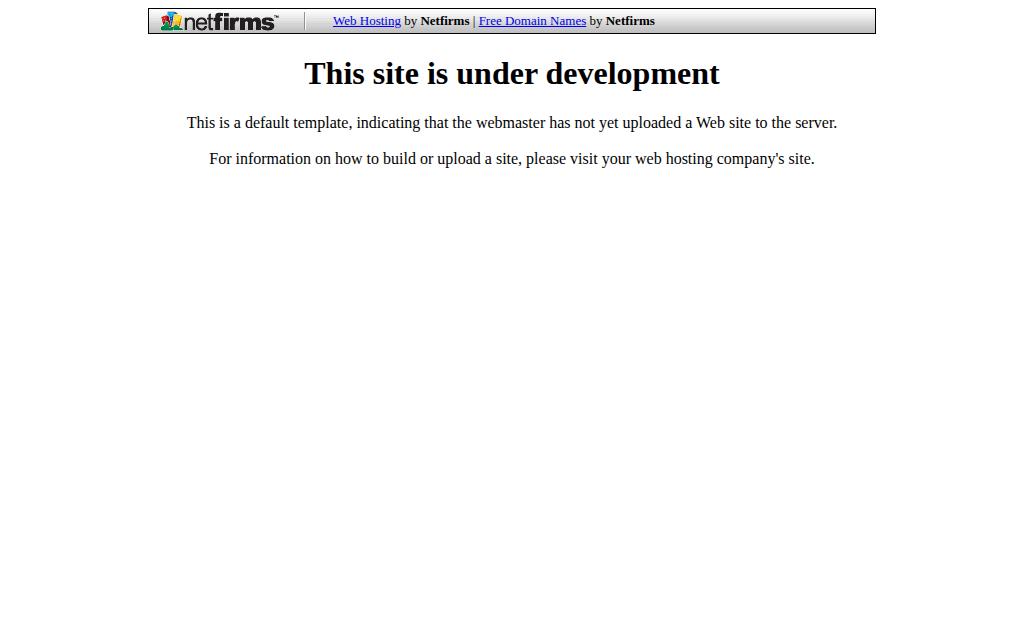Click bold Netfirms text after Web Hosting
Screen dimensions: 1024x629
pyautogui.click(x=445, y=21)
